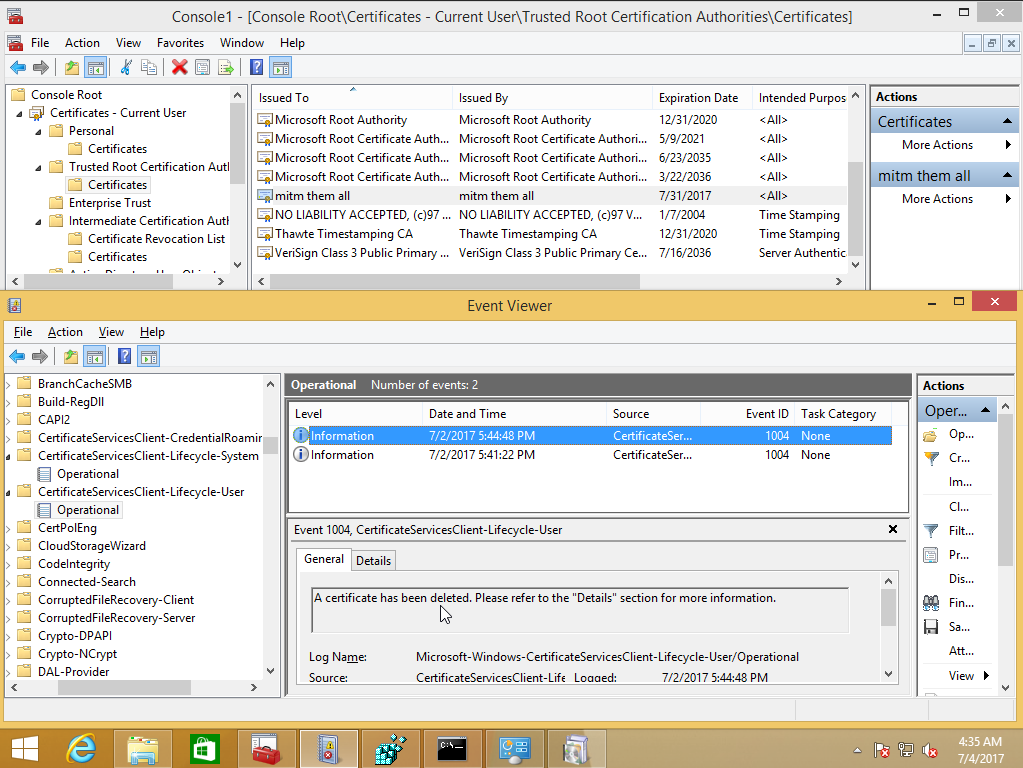Select Operational log under Lifecycle-System
The width and height of the screenshot is (1023, 768).
pos(87,474)
